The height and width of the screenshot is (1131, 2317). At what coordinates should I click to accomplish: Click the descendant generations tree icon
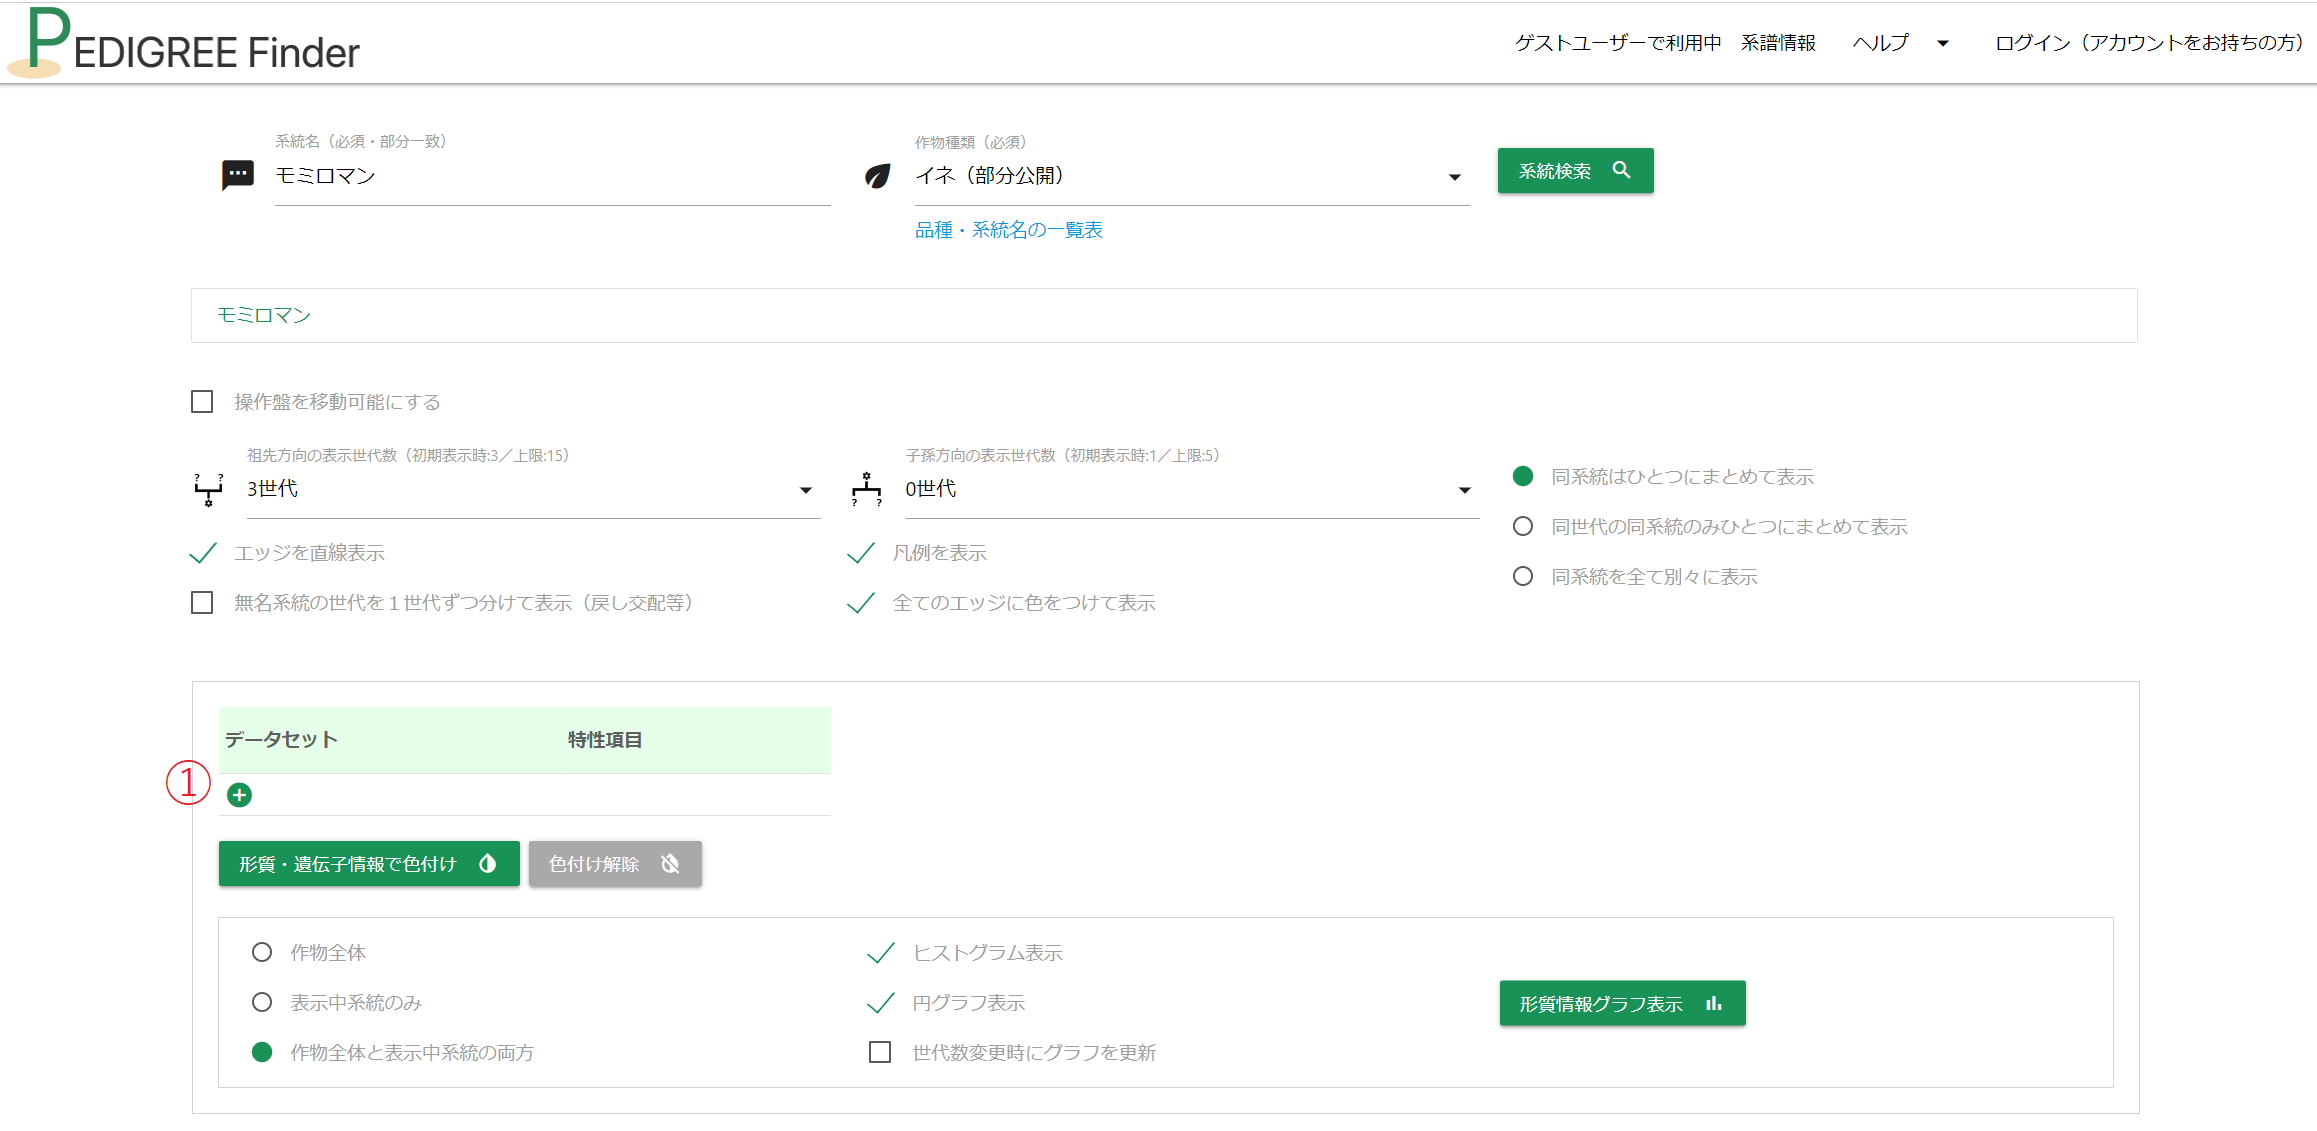tap(866, 489)
